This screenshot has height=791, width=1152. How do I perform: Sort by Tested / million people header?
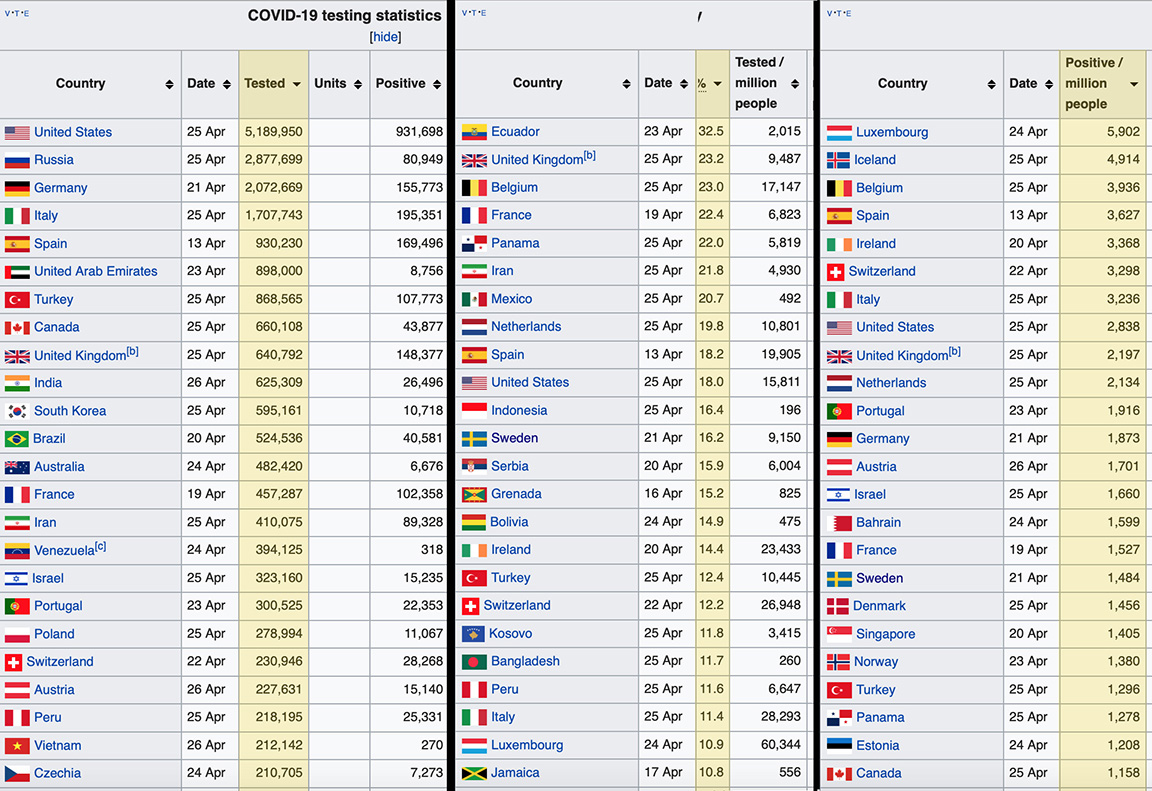point(758,83)
